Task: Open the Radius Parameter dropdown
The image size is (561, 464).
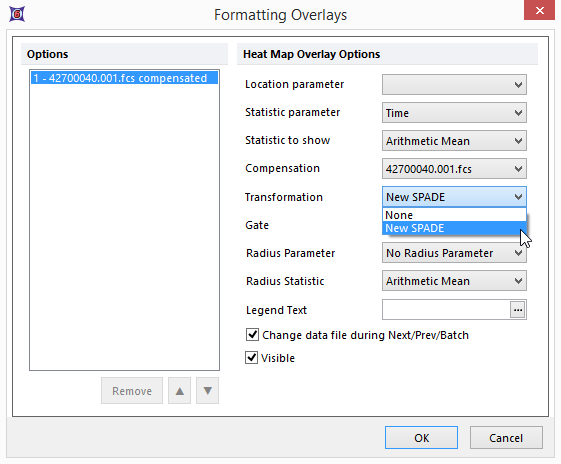Action: [x=454, y=253]
